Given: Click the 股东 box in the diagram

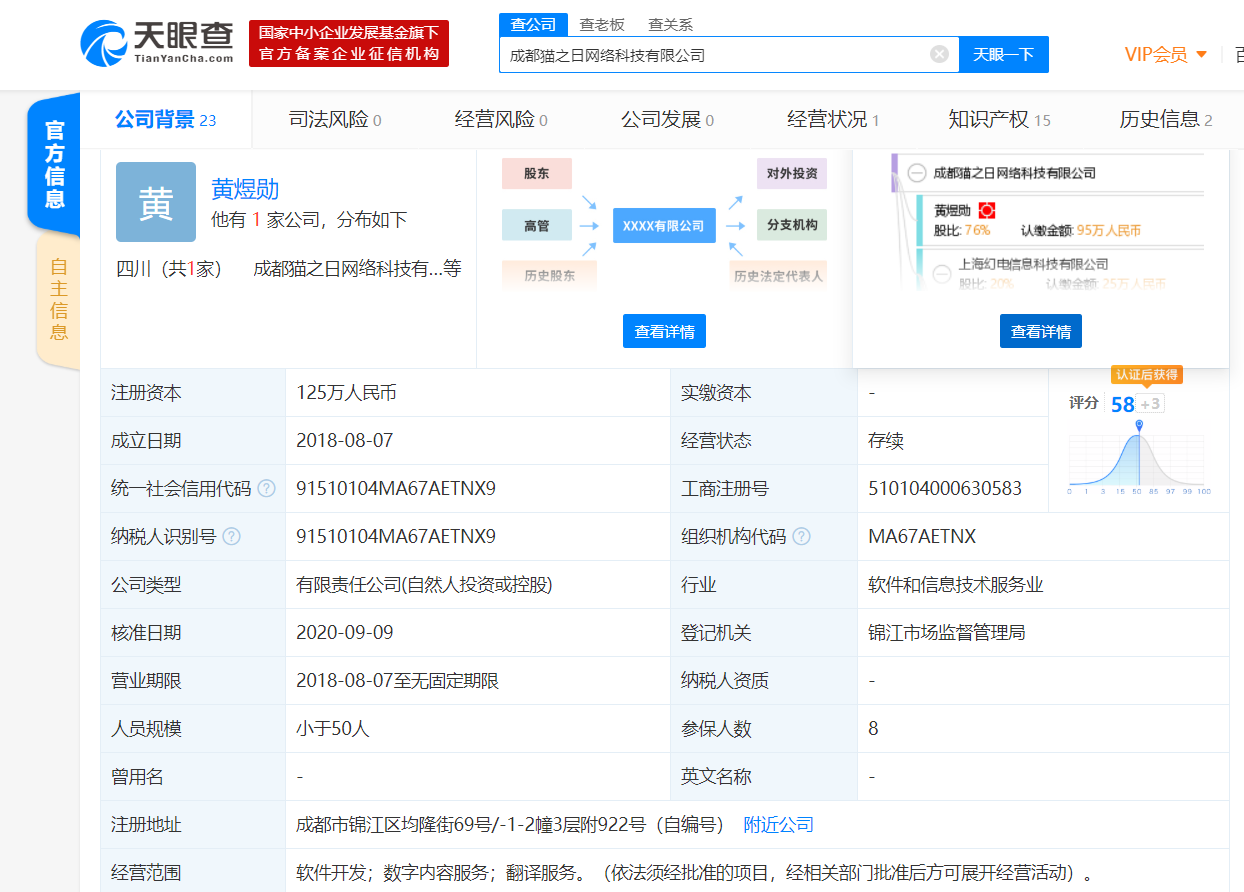Looking at the screenshot, I should (x=537, y=173).
